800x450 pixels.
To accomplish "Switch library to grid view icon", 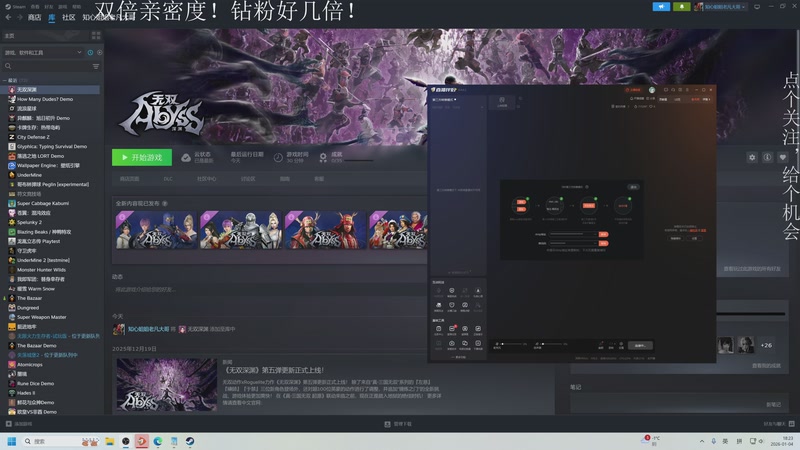I will pyautogui.click(x=96, y=35).
